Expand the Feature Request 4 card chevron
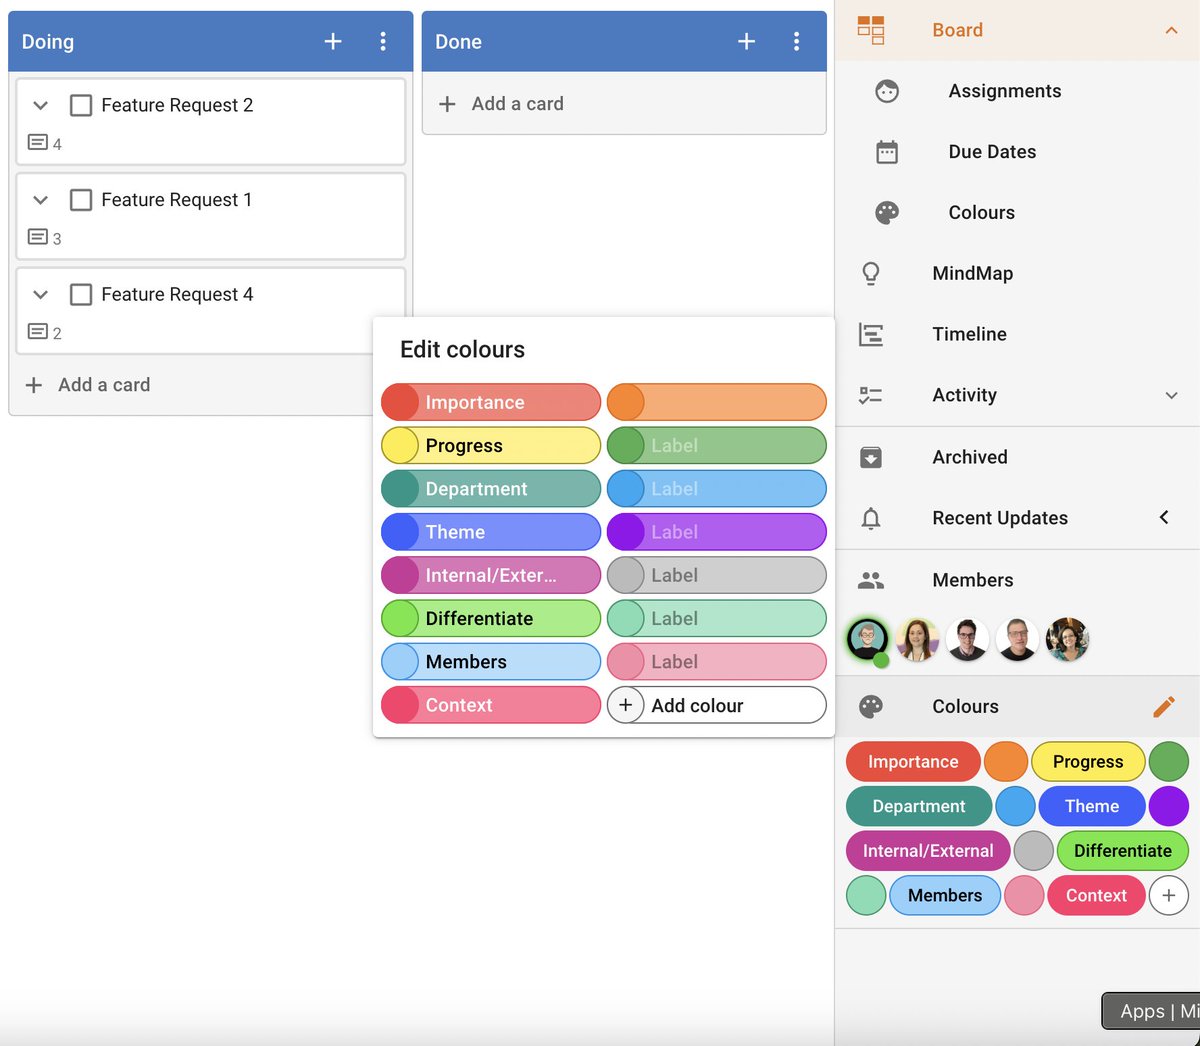This screenshot has width=1200, height=1046. pos(40,294)
